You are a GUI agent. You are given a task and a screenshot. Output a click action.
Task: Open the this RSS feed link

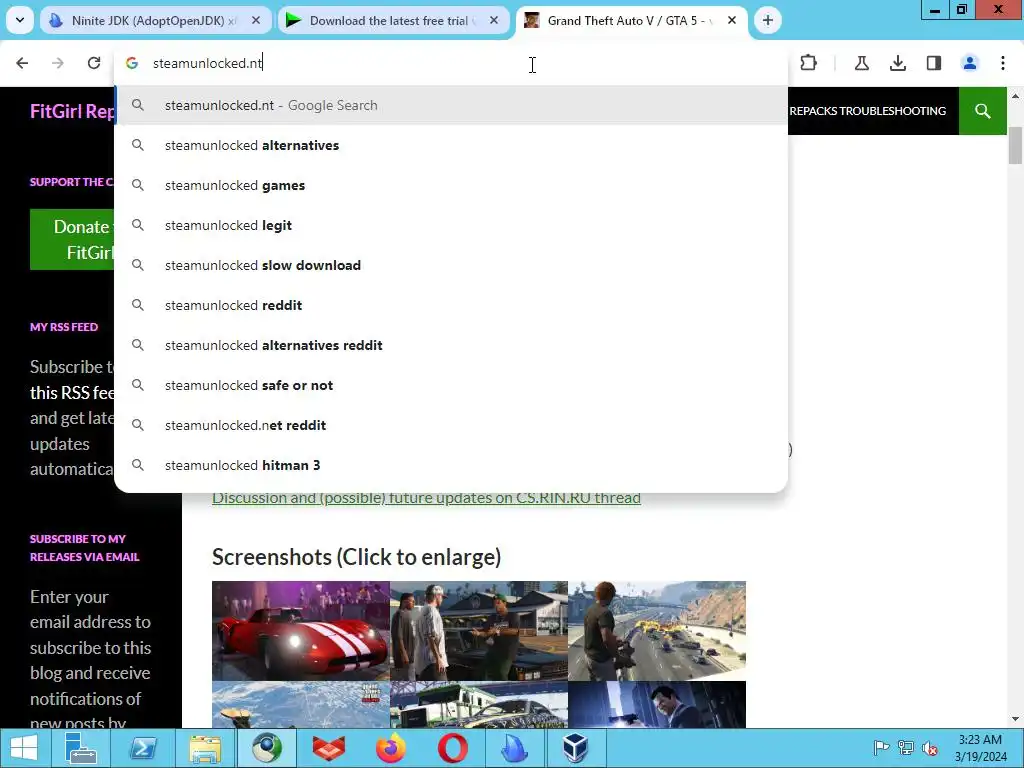72,392
